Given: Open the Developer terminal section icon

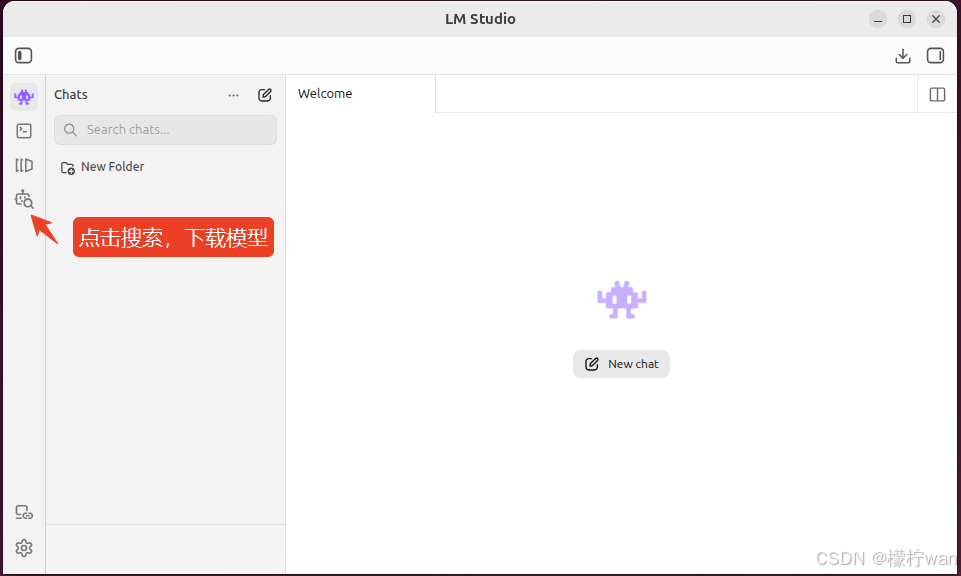Looking at the screenshot, I should pos(24,131).
